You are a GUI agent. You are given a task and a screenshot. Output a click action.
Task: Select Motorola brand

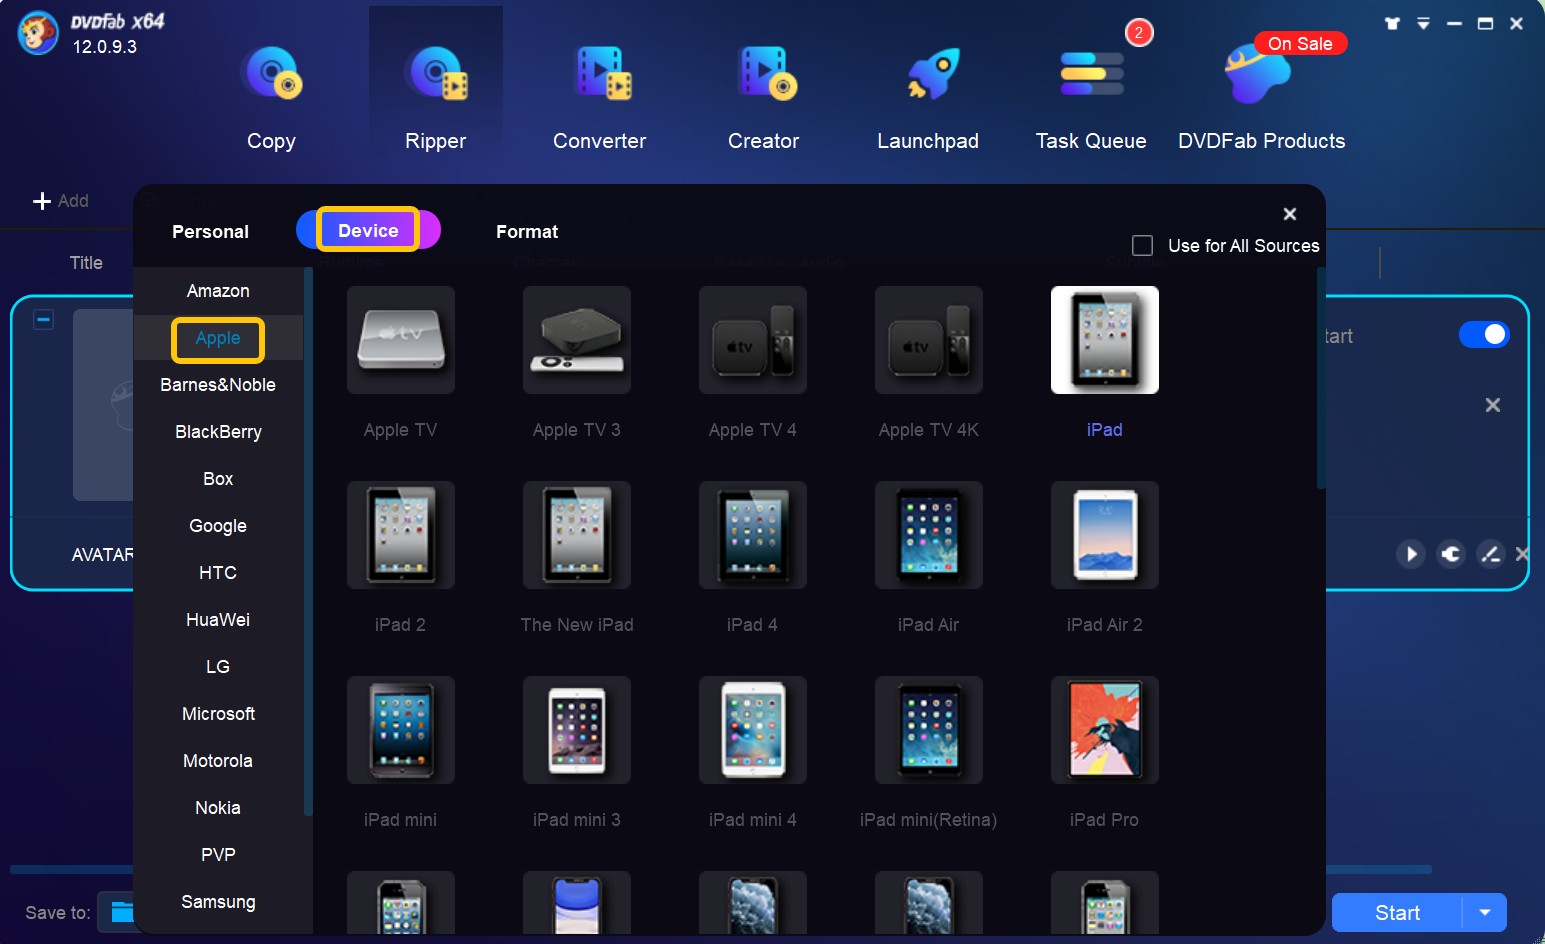(218, 761)
